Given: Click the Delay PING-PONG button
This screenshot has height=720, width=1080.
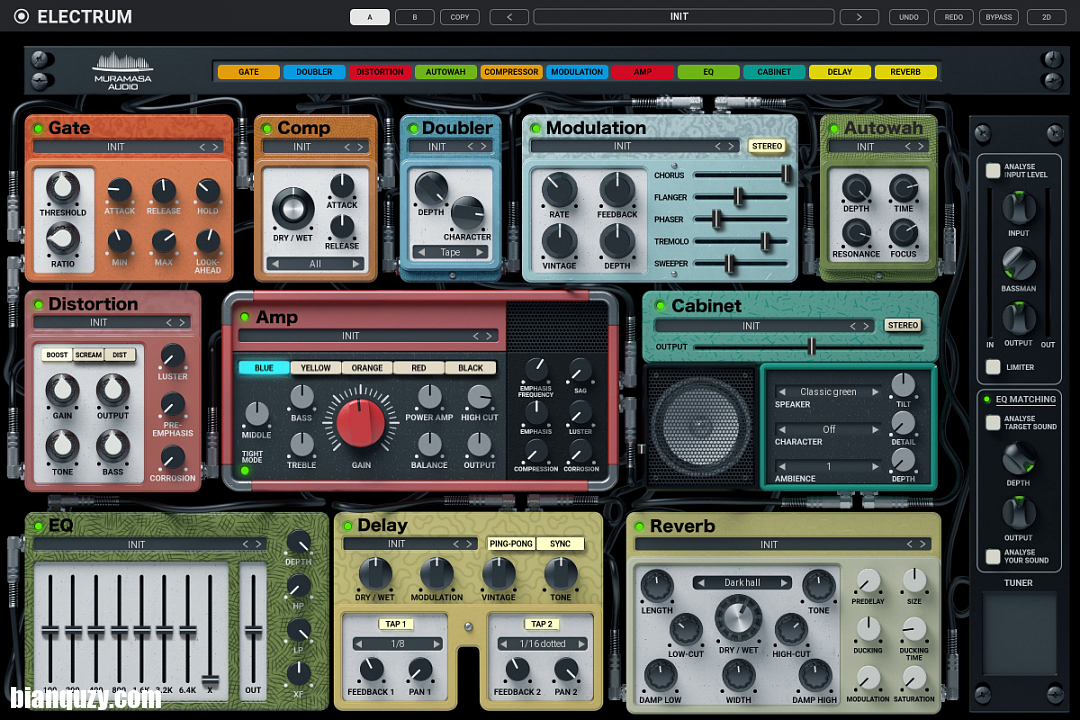Looking at the screenshot, I should pyautogui.click(x=510, y=544).
